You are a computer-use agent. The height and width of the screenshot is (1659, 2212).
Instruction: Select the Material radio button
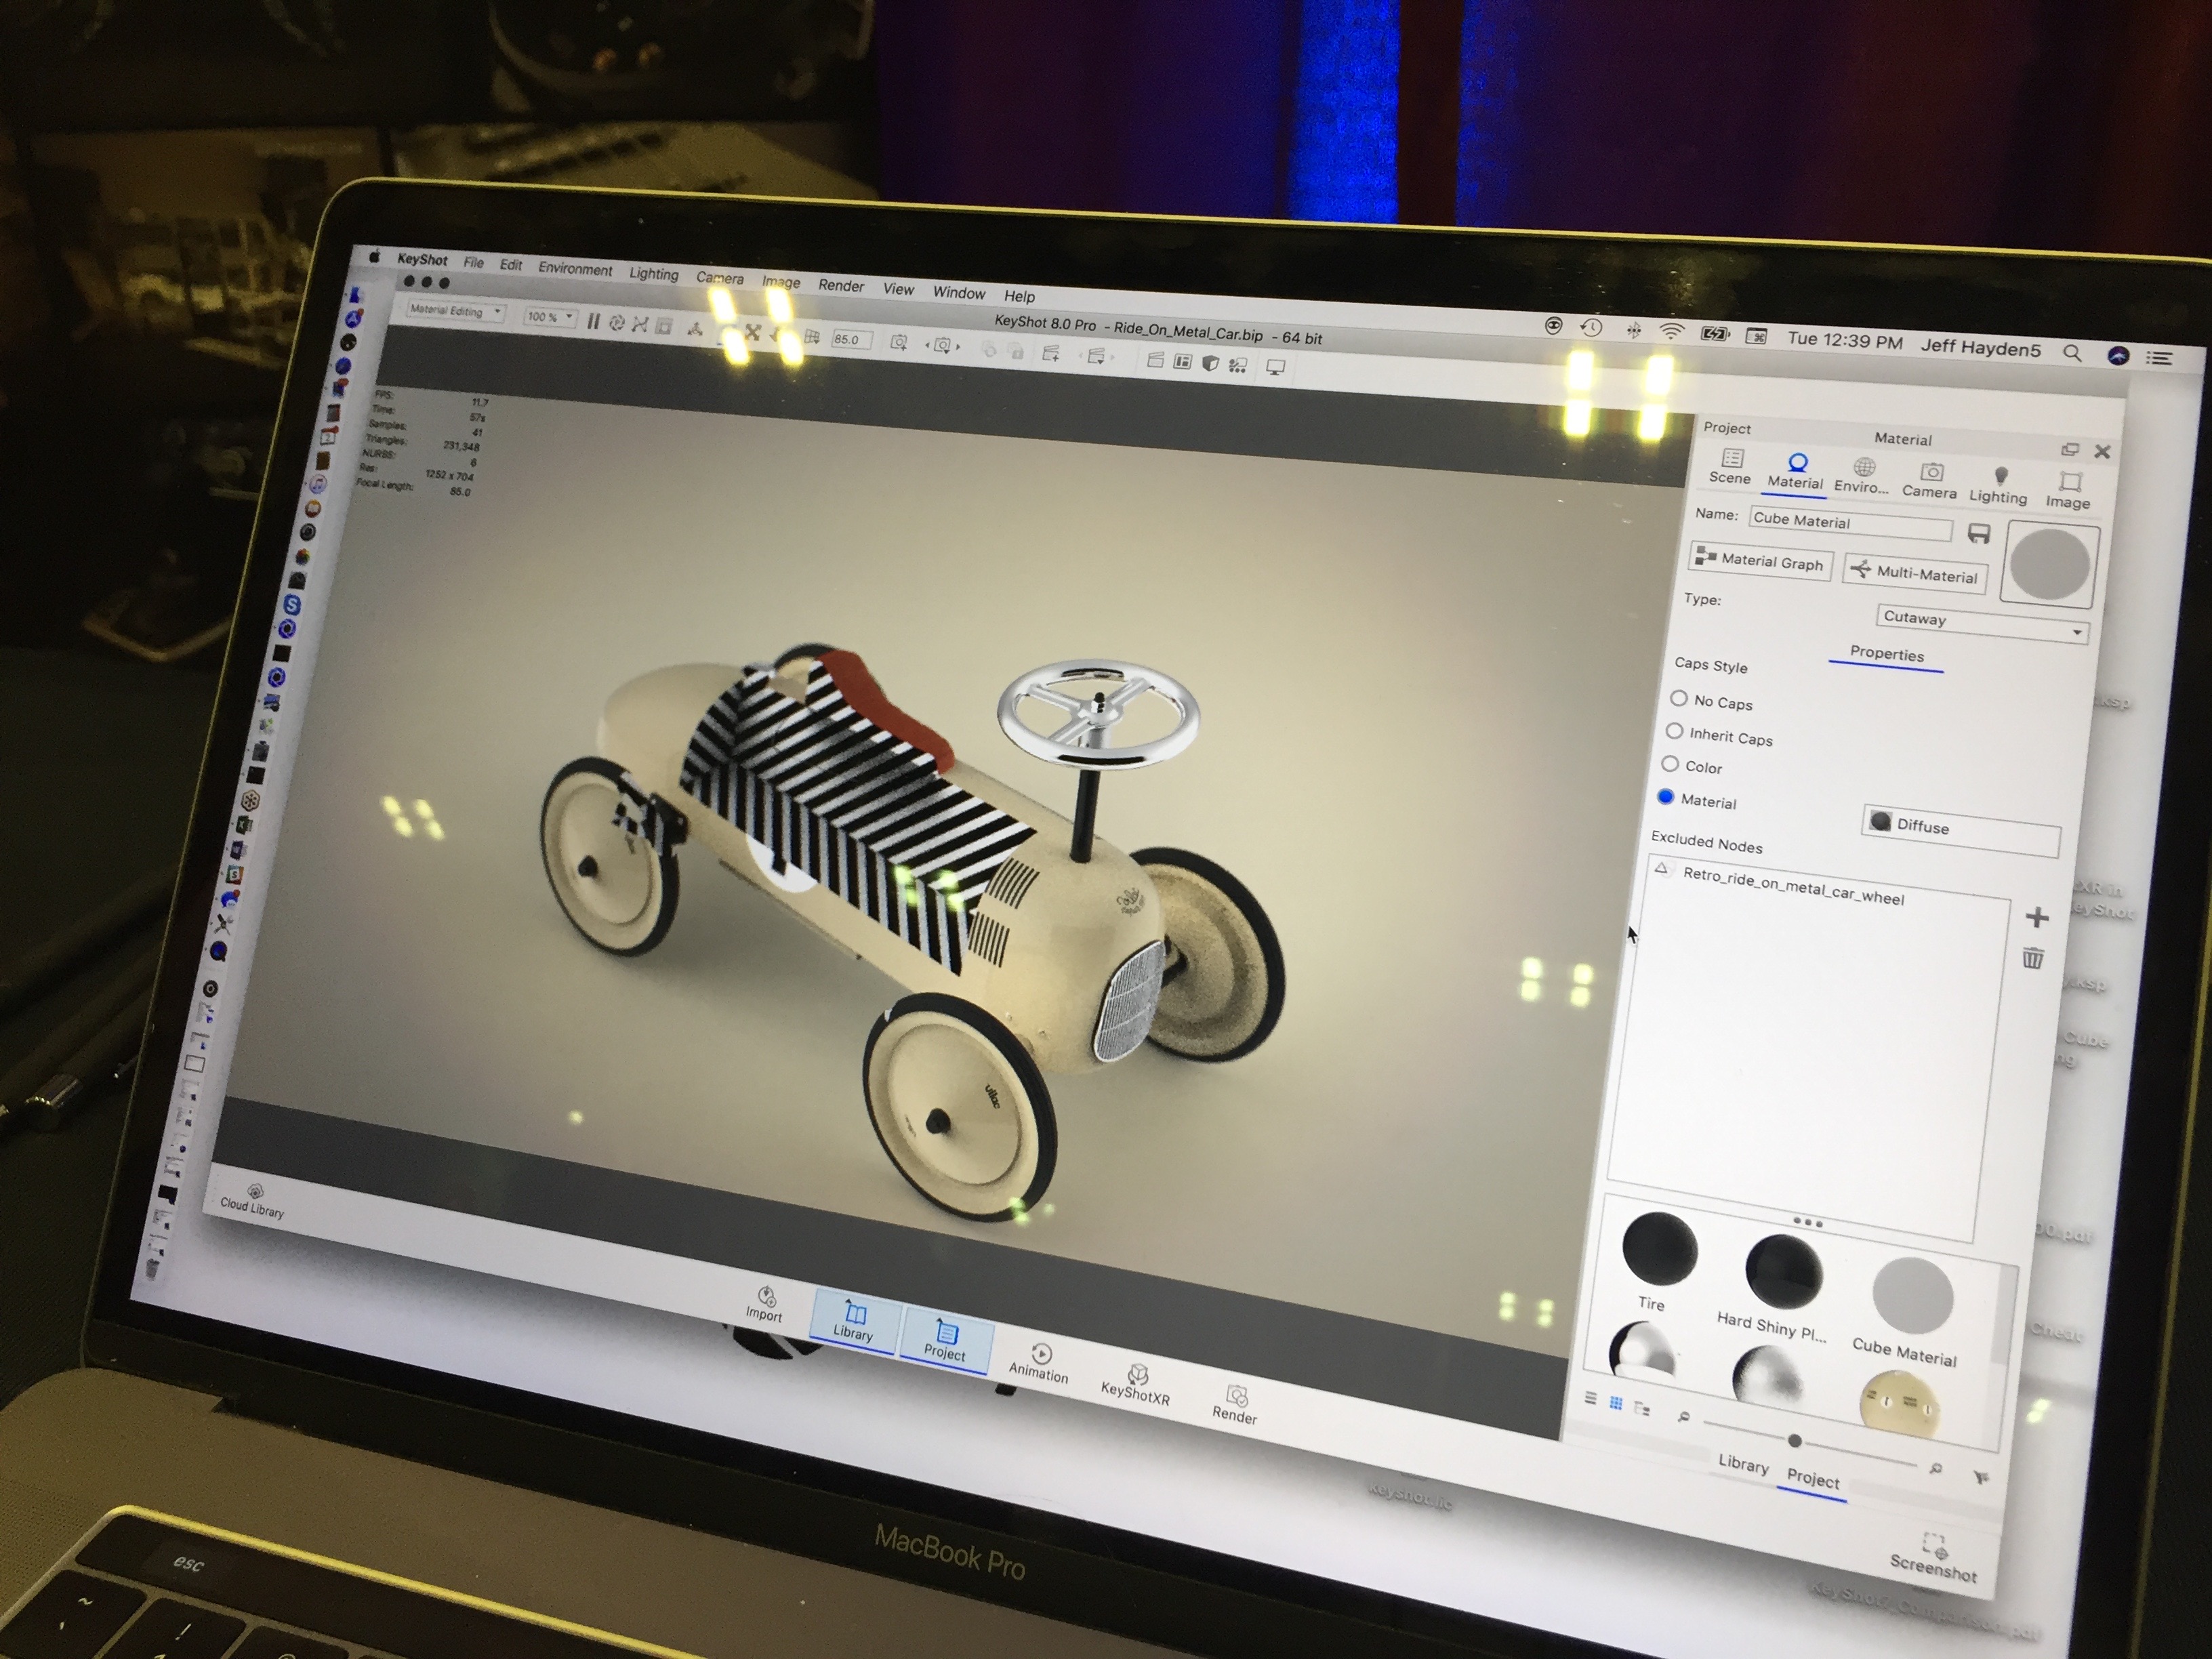[x=1668, y=796]
